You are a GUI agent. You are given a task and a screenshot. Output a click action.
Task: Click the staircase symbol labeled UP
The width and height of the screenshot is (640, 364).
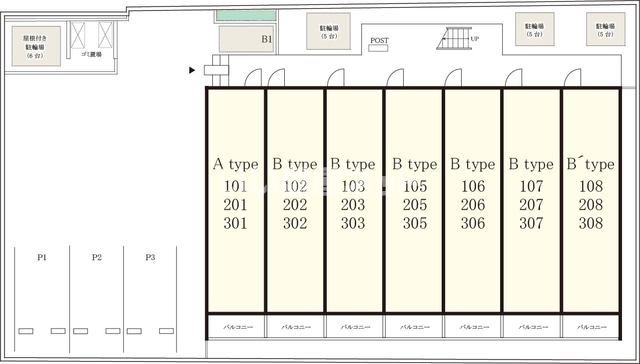[x=454, y=39]
